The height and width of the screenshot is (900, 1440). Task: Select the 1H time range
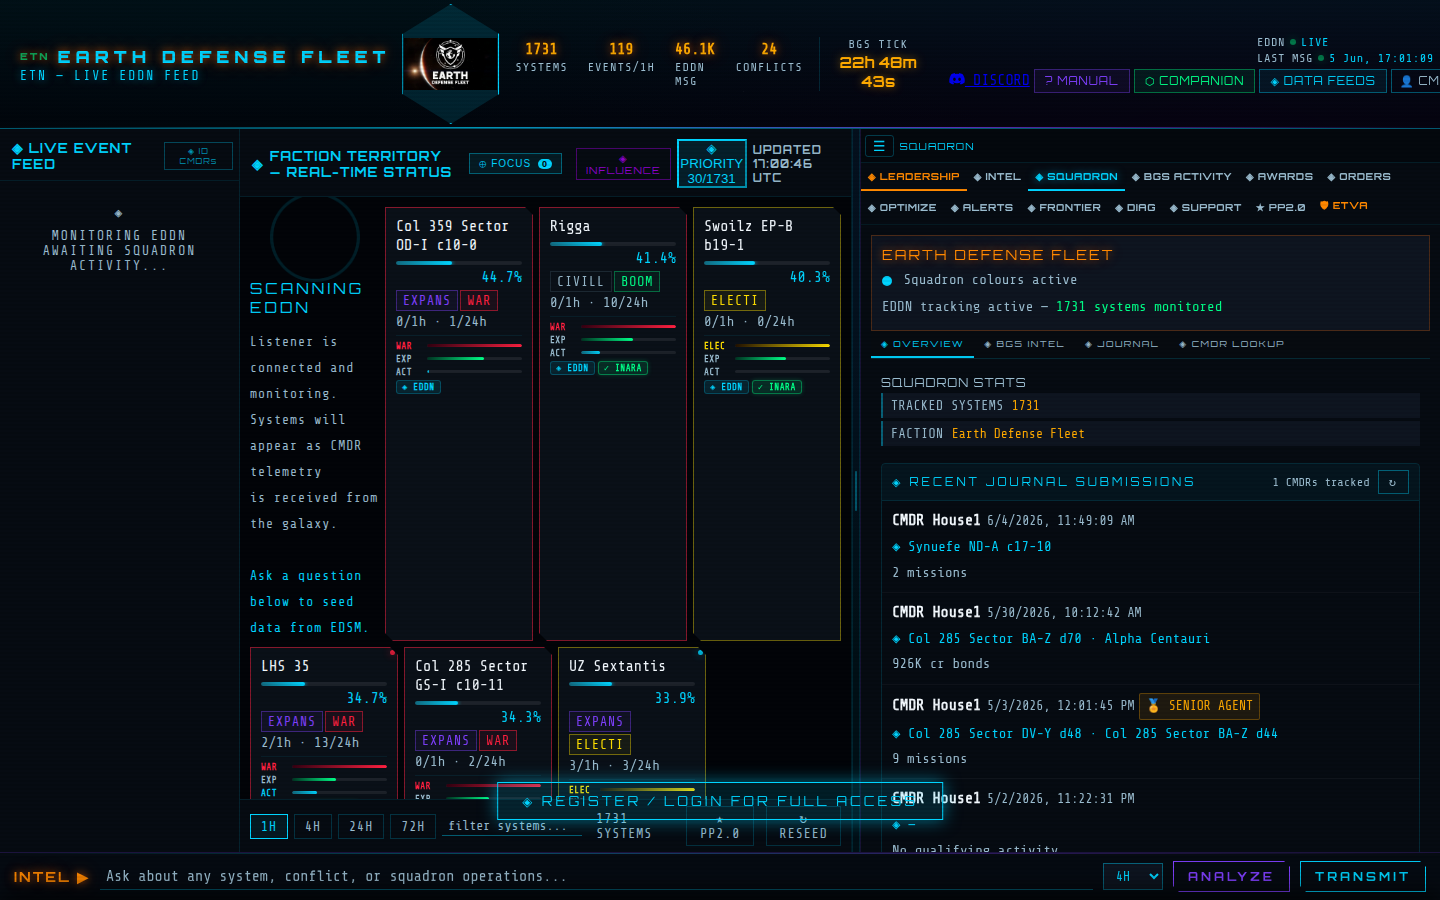pyautogui.click(x=269, y=826)
